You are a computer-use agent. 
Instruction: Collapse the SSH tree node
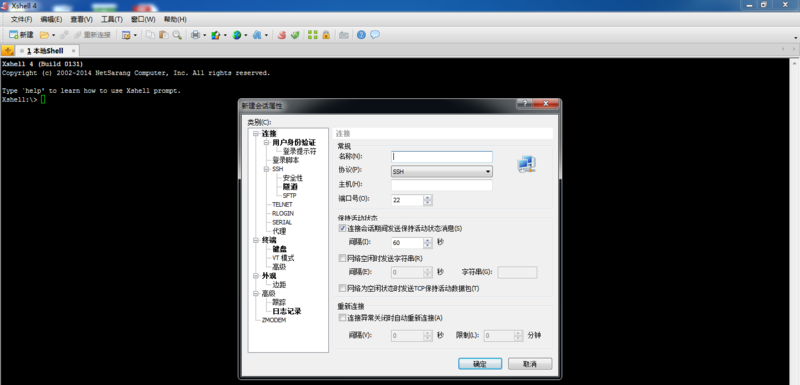(x=266, y=169)
